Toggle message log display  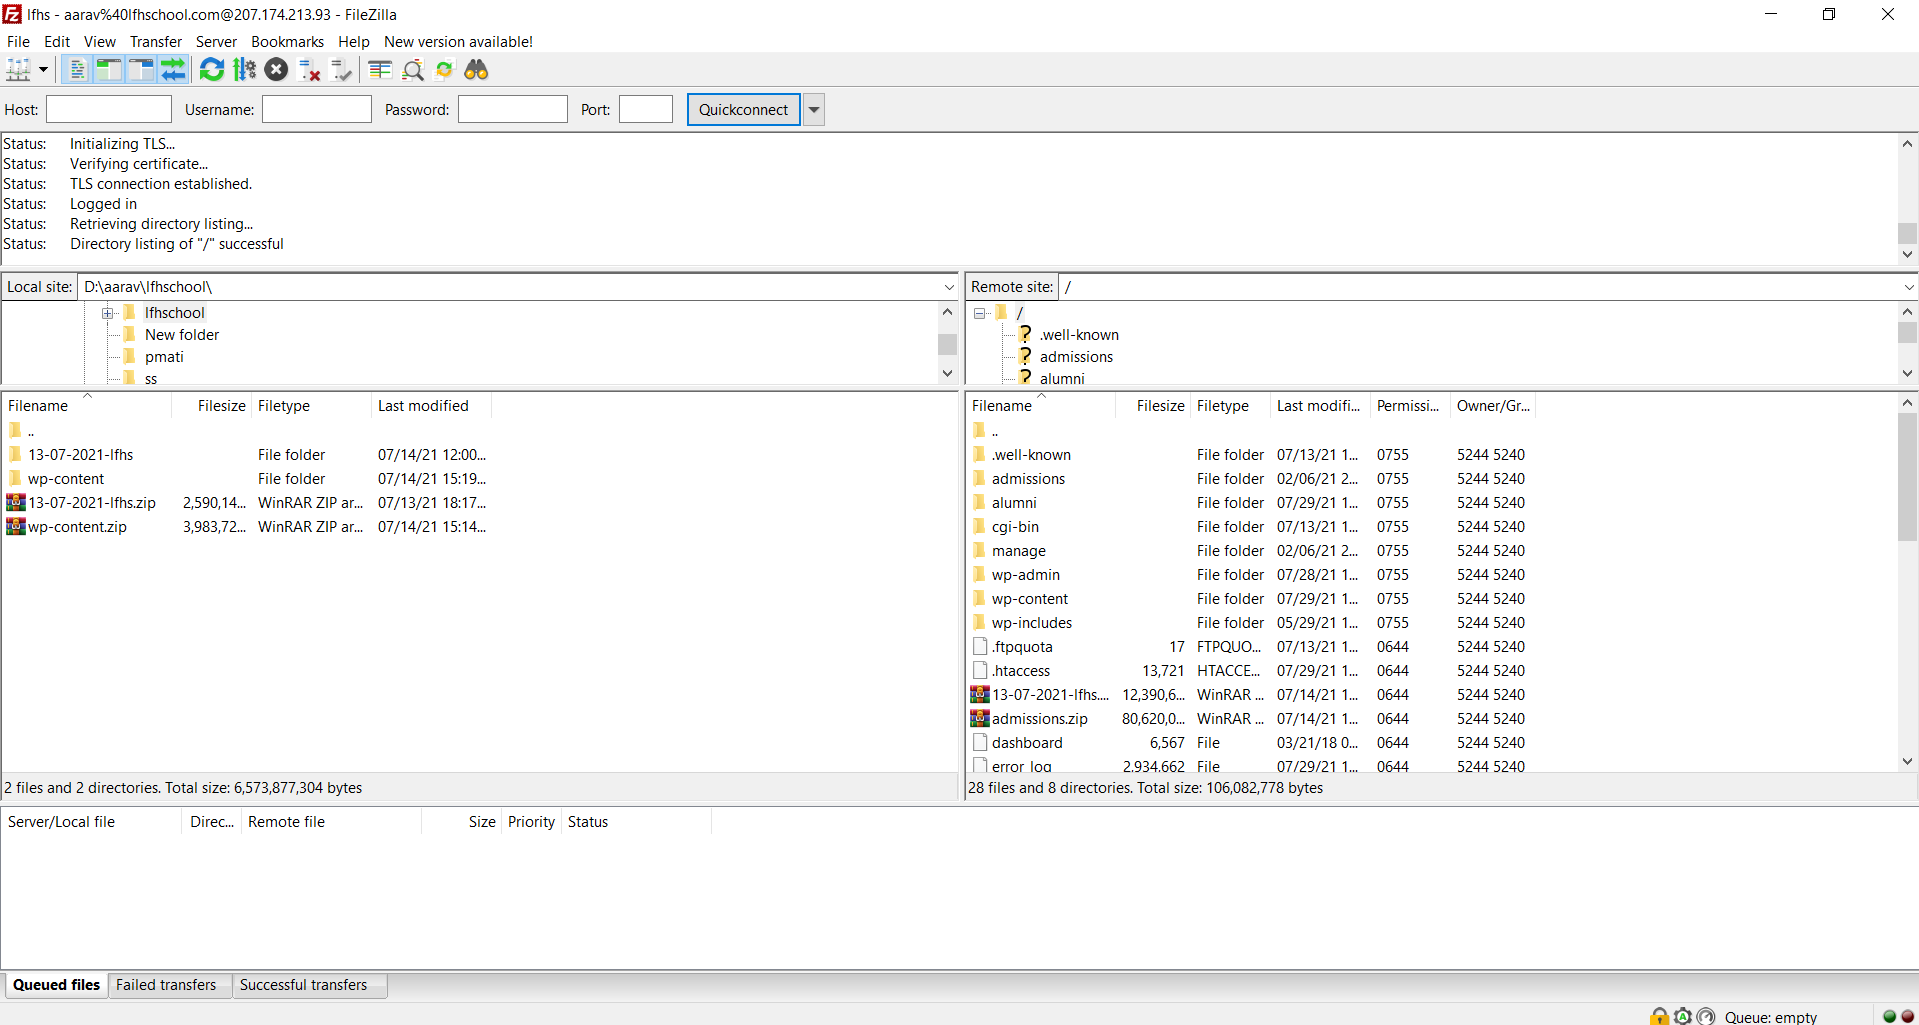[x=76, y=70]
